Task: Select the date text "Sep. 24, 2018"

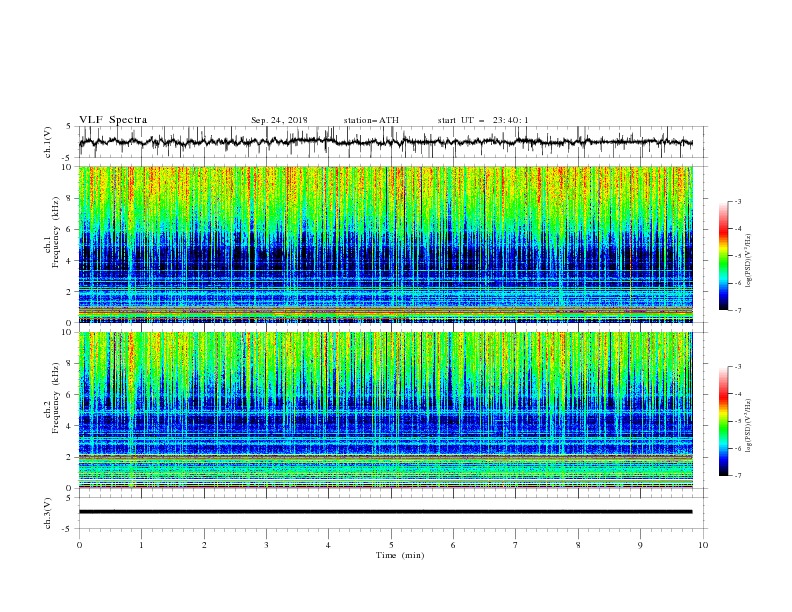Action: coord(279,120)
